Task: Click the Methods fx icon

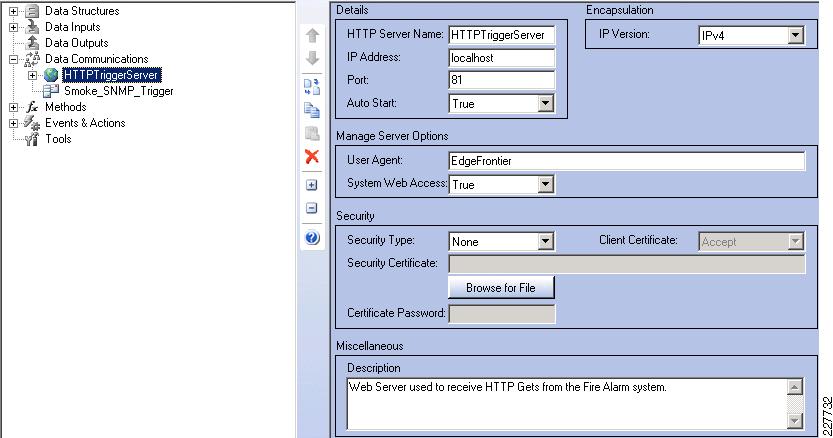Action: (32, 107)
